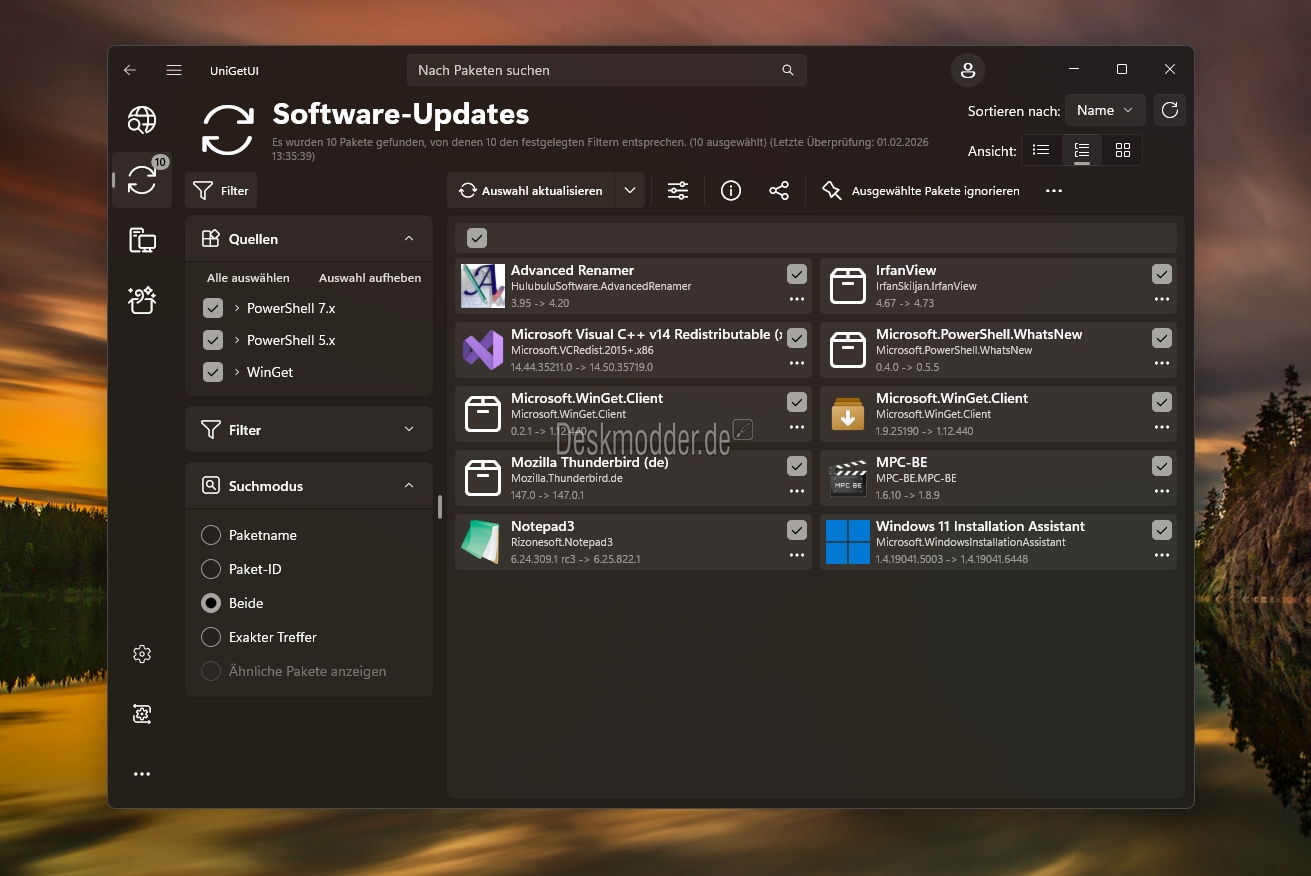Image resolution: width=1311 pixels, height=876 pixels.
Task: Reload updates with the refresh icon
Action: [1170, 110]
